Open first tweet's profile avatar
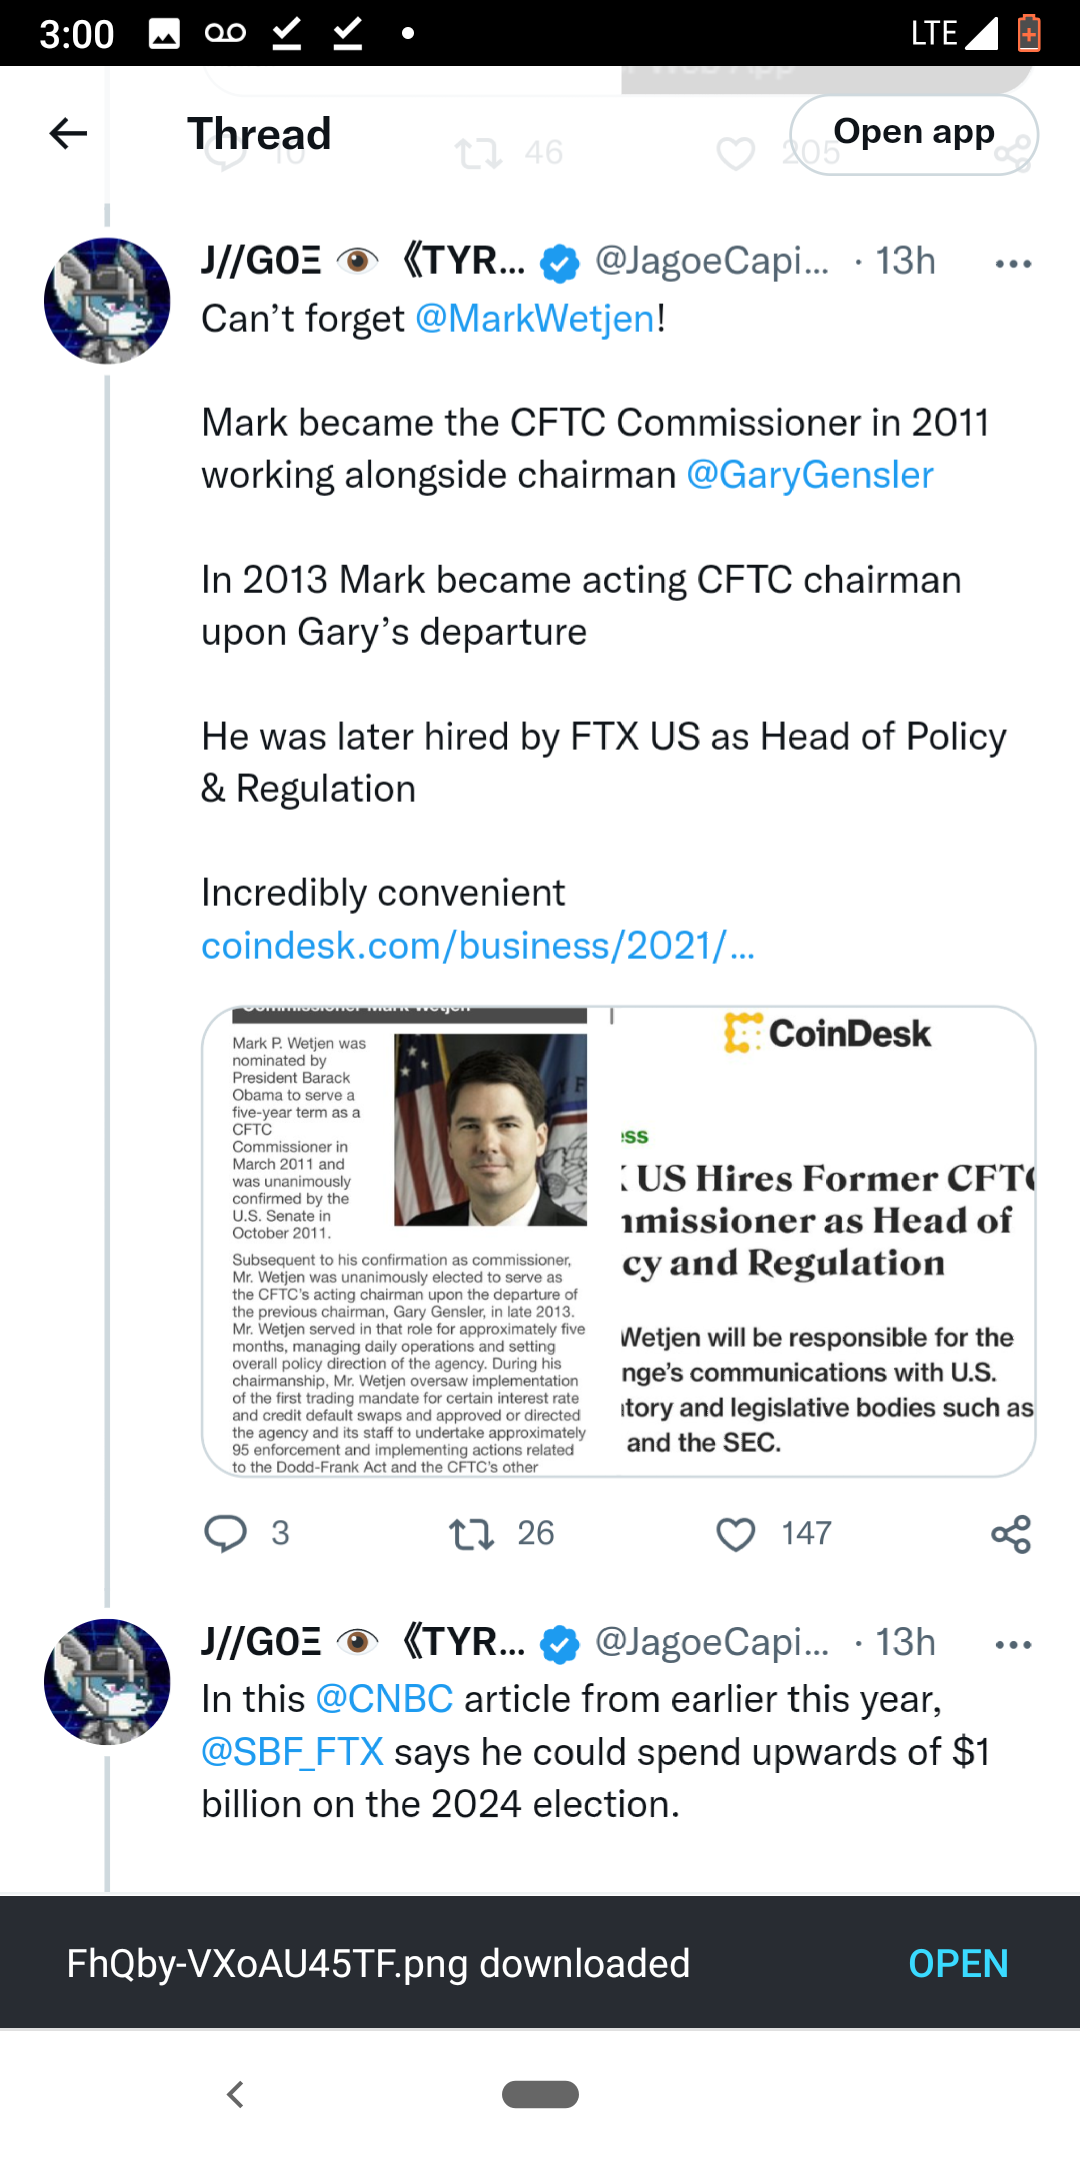Image resolution: width=1080 pixels, height=2160 pixels. click(x=107, y=300)
